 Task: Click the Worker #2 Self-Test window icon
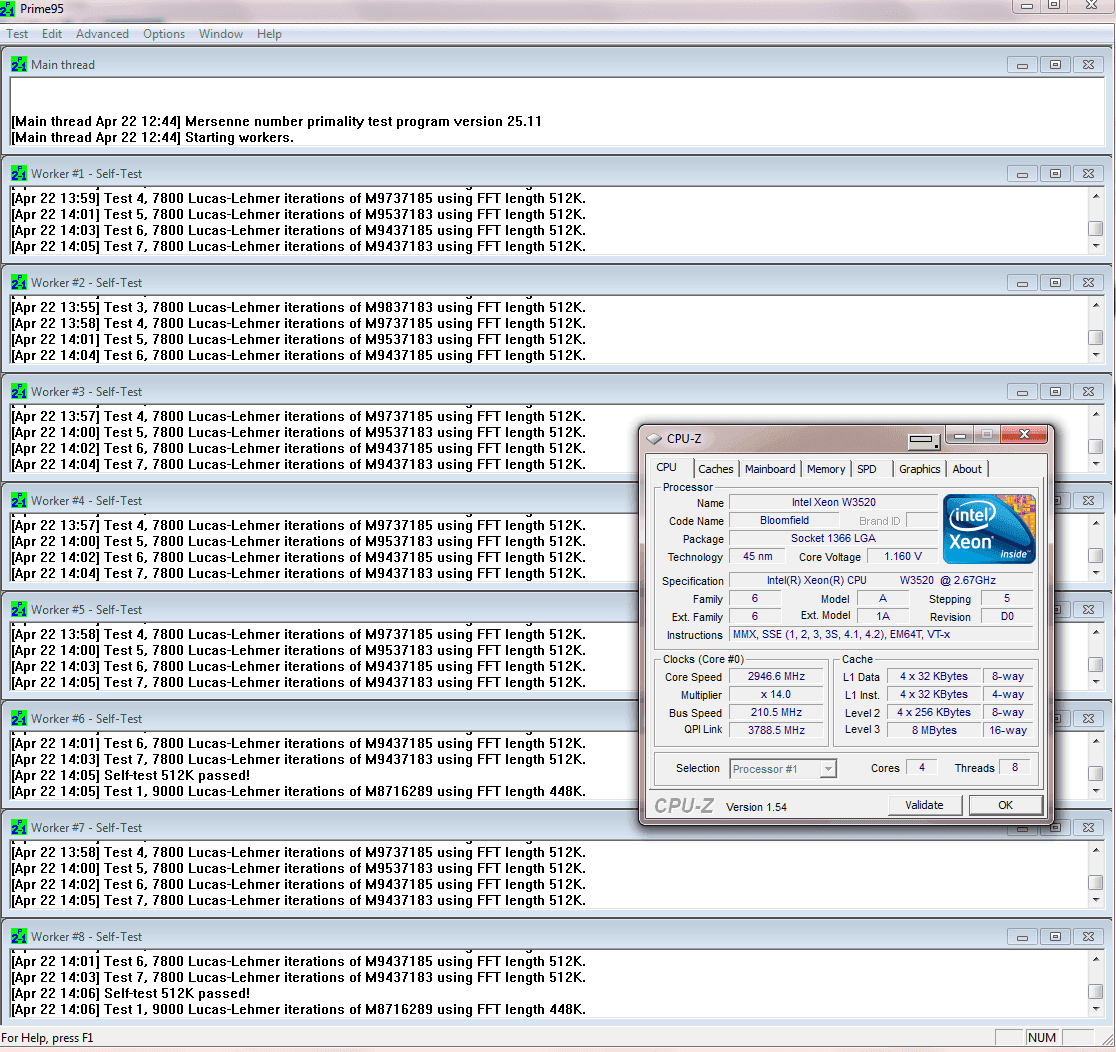(x=19, y=283)
